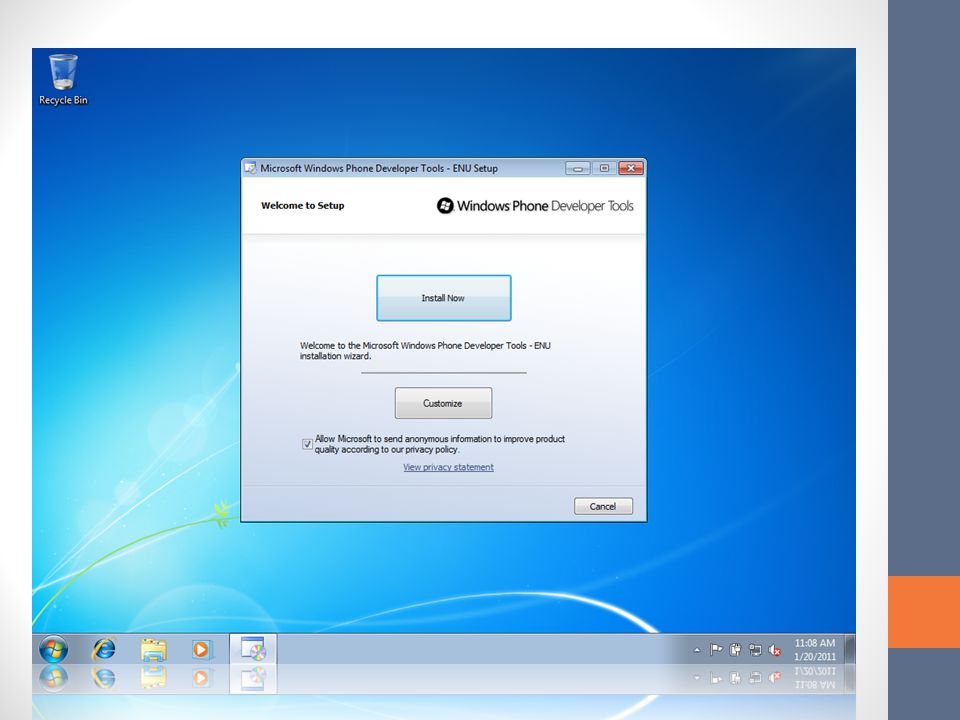Open the View privacy statement link

[x=448, y=467]
